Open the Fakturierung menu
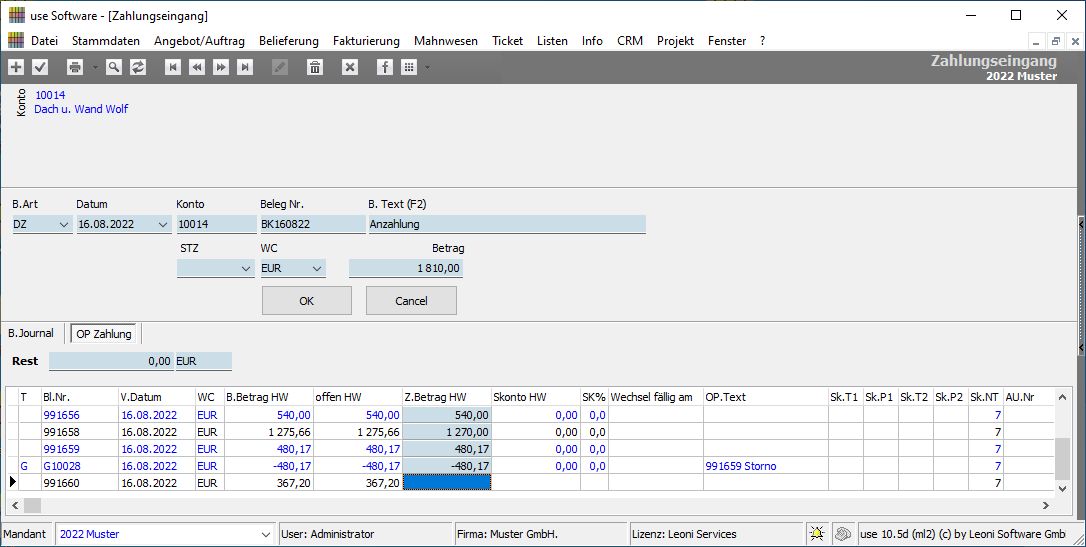1086x547 pixels. pos(366,41)
